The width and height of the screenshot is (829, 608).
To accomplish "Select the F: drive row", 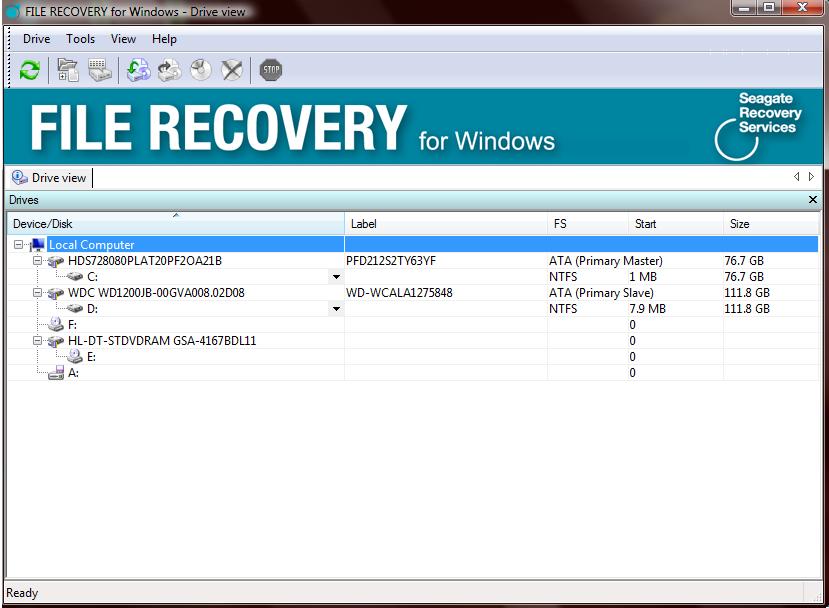I will point(413,325).
